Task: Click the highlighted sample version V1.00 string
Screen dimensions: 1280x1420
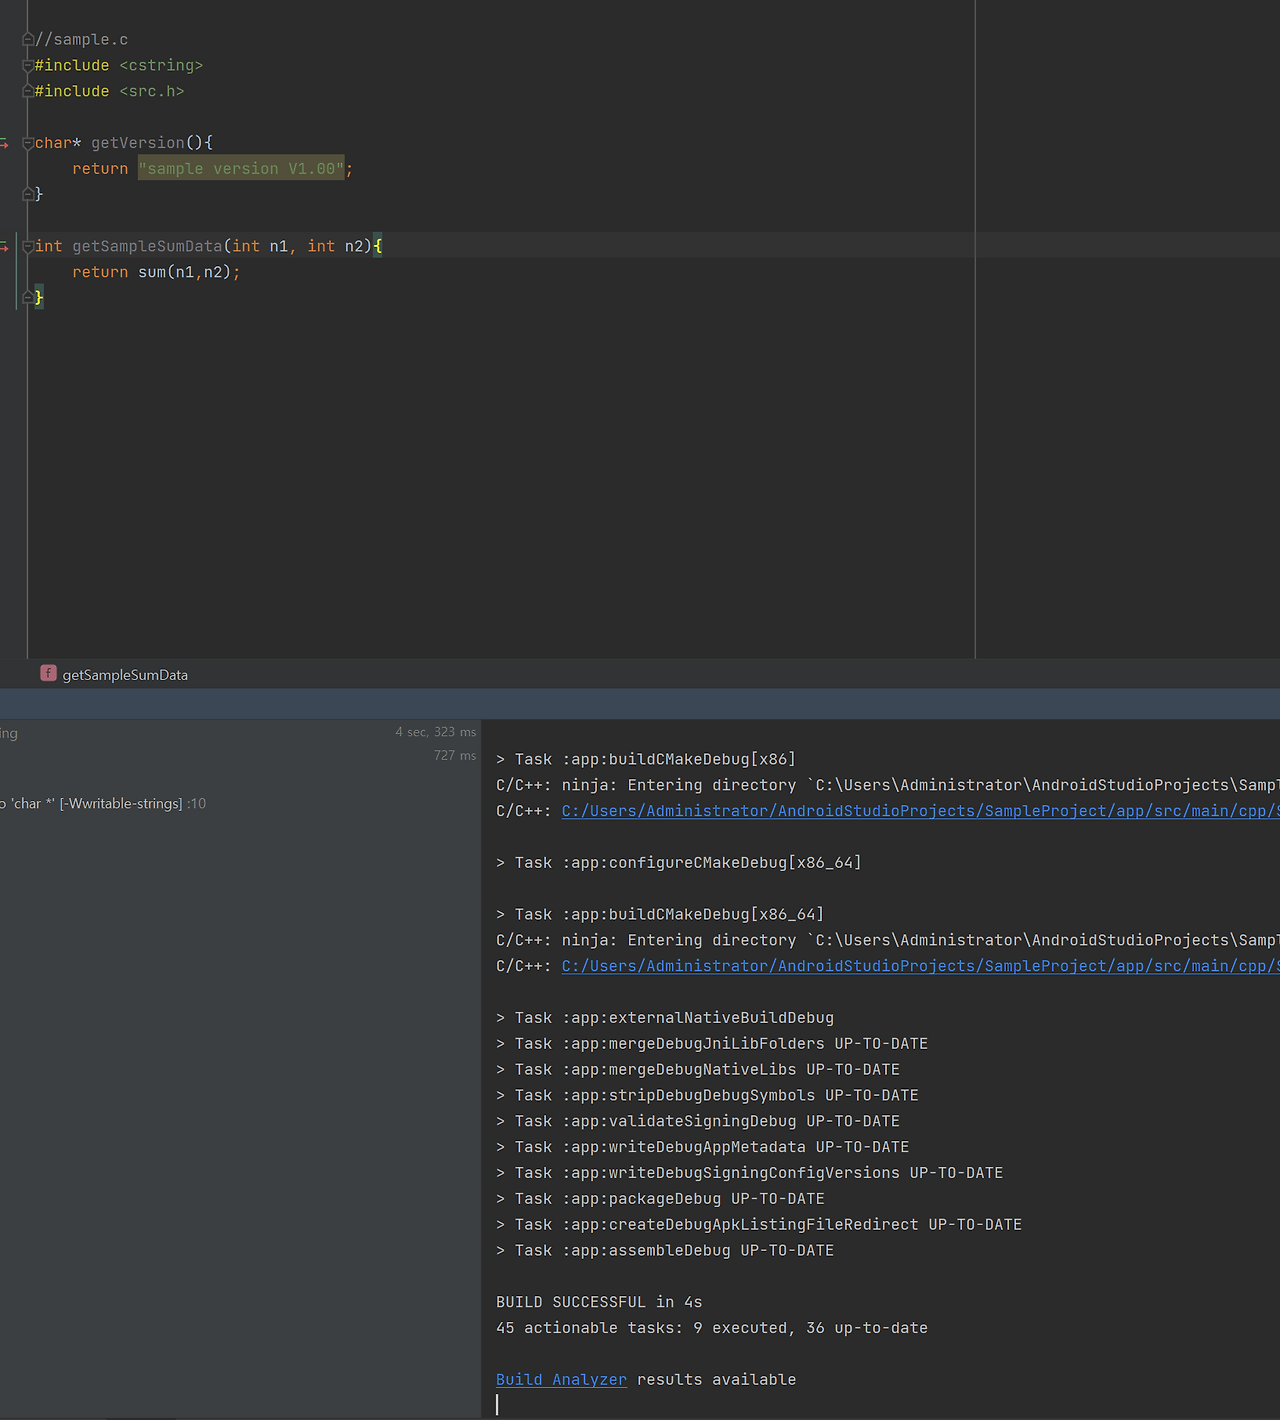Action: pyautogui.click(x=241, y=168)
